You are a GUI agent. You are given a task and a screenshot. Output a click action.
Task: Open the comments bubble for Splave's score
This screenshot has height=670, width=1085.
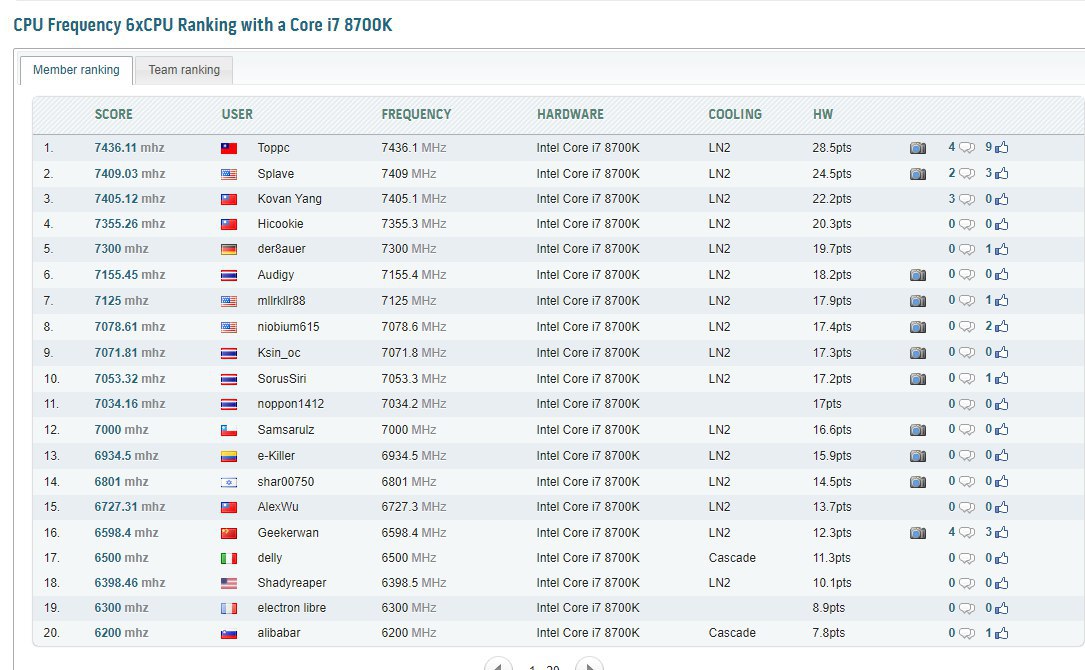click(967, 174)
